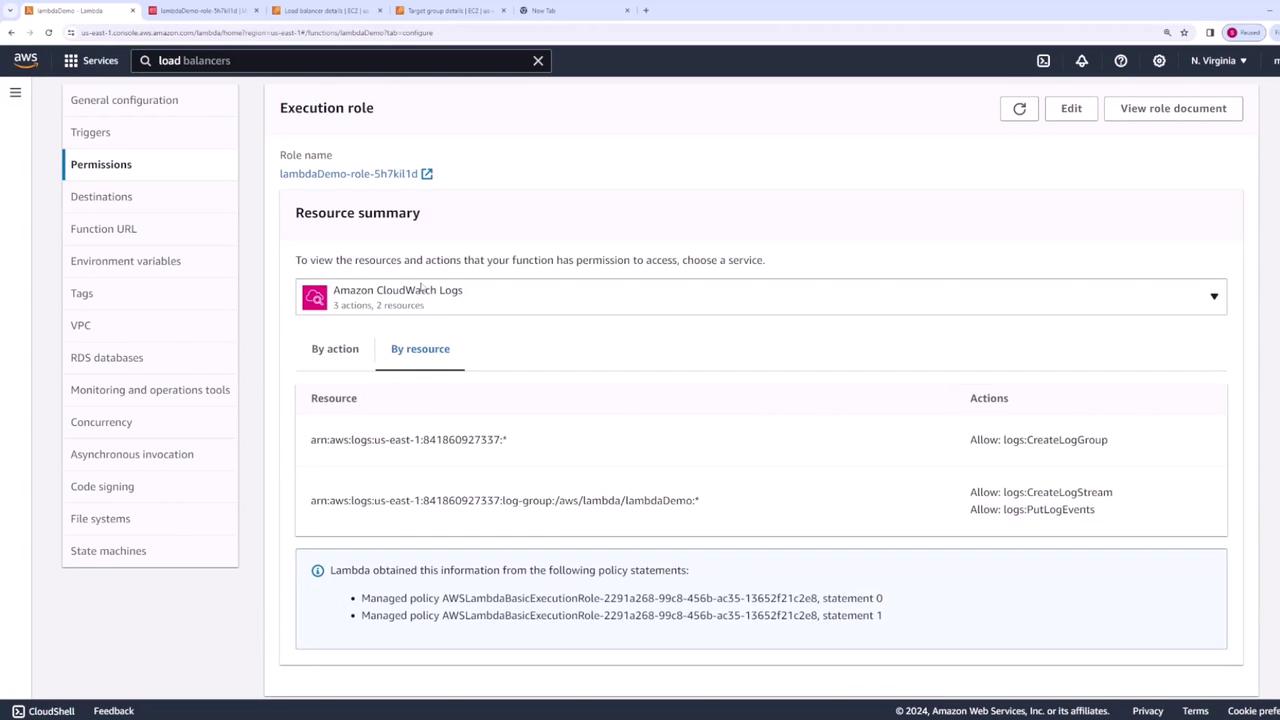This screenshot has height=720, width=1280.
Task: Click the Actions column header
Action: point(989,398)
